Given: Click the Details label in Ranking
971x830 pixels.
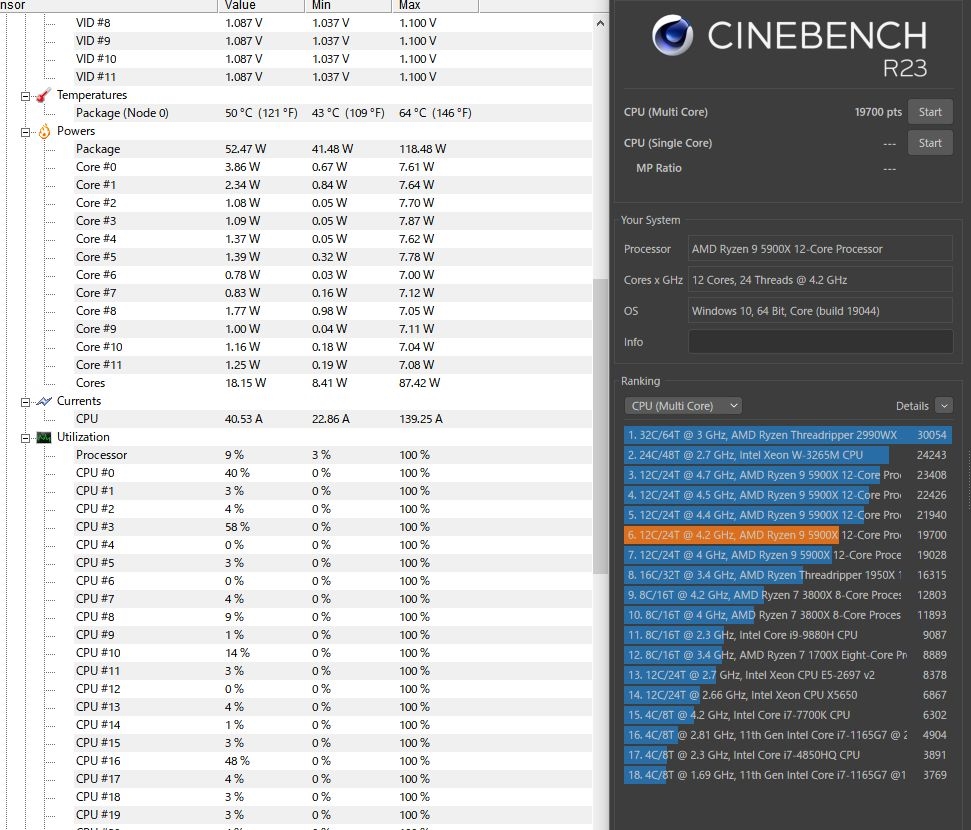Looking at the screenshot, I should 912,406.
